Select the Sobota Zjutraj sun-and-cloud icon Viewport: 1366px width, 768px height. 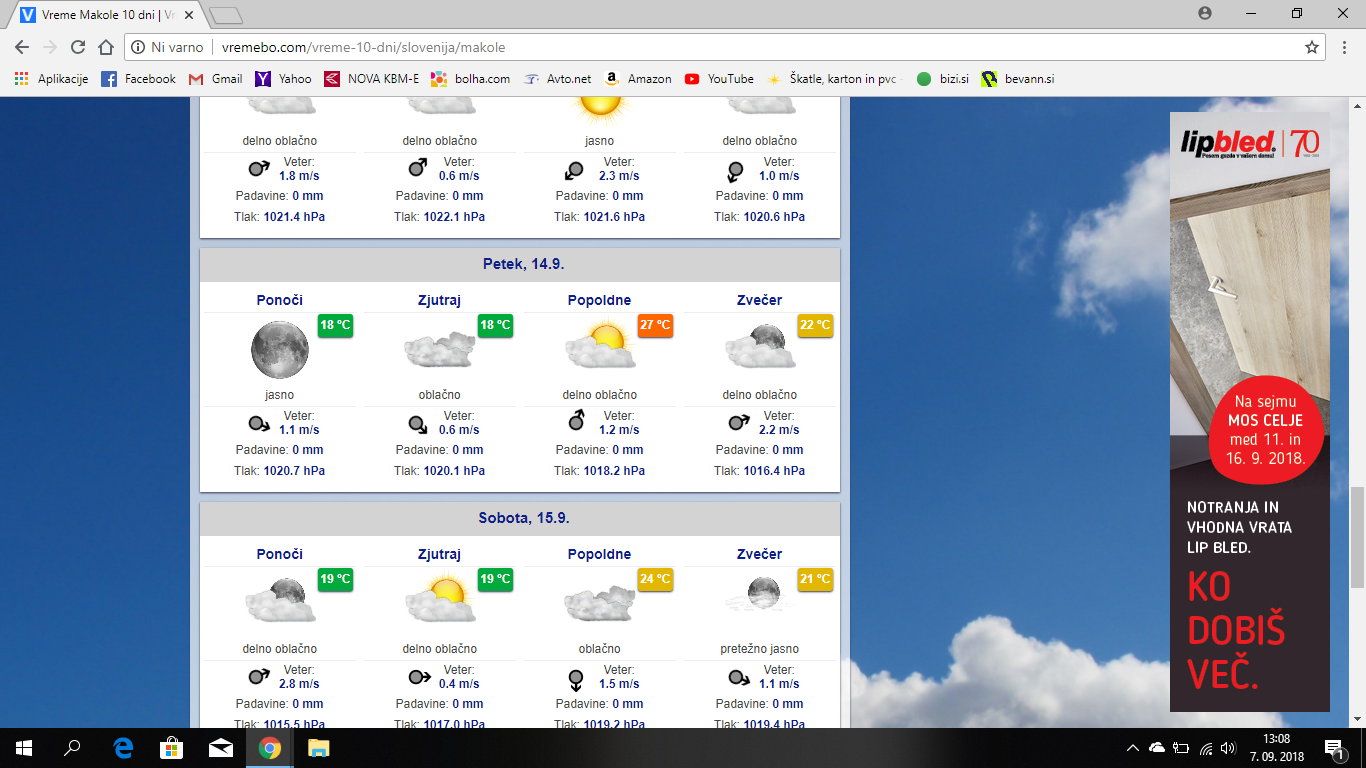pos(440,600)
